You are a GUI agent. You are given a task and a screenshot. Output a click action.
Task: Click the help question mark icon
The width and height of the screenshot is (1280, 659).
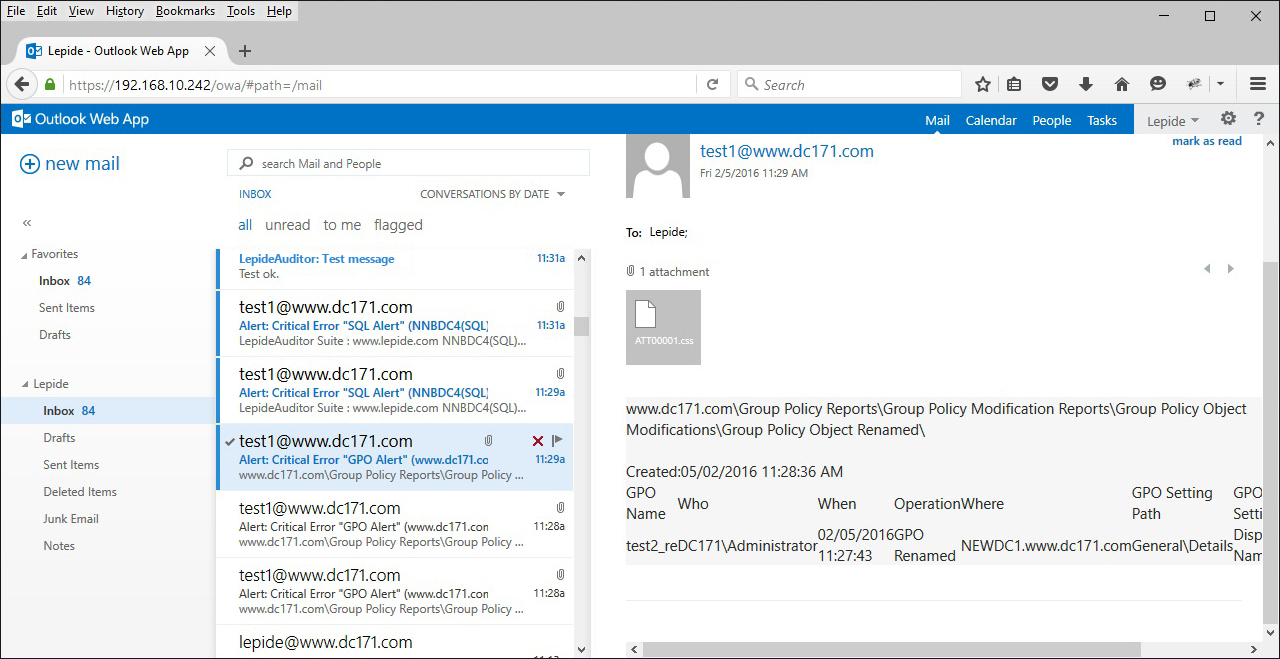coord(1259,119)
